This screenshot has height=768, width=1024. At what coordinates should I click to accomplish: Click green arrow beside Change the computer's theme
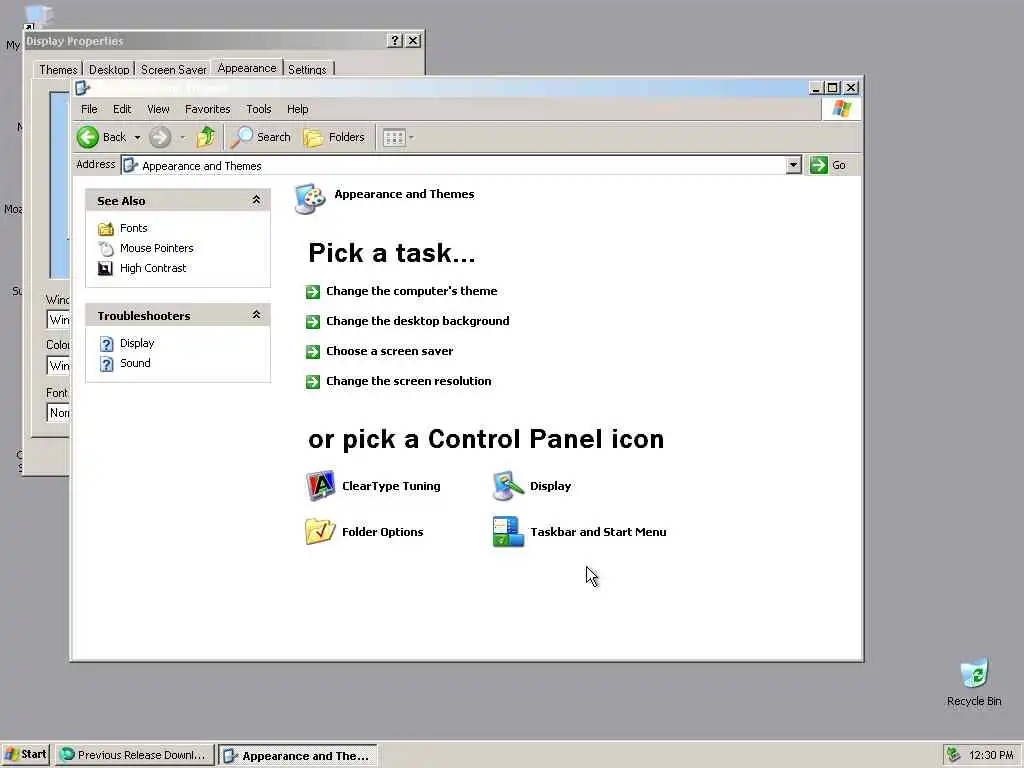(x=313, y=292)
